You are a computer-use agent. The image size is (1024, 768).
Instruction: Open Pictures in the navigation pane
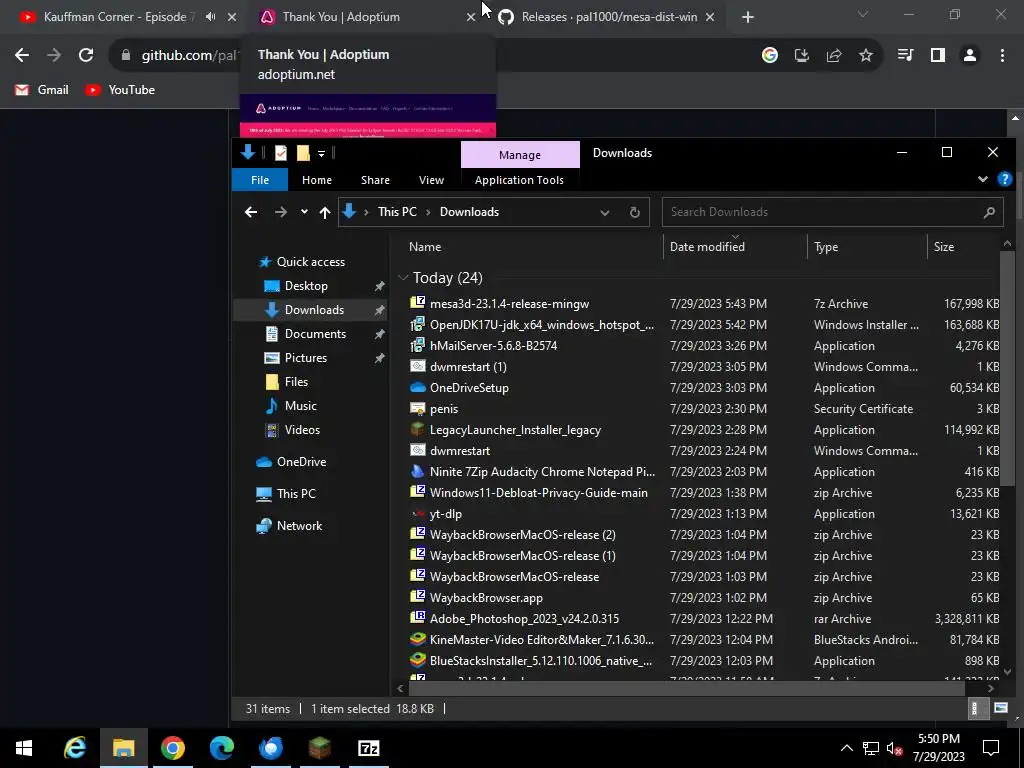pyautogui.click(x=306, y=358)
